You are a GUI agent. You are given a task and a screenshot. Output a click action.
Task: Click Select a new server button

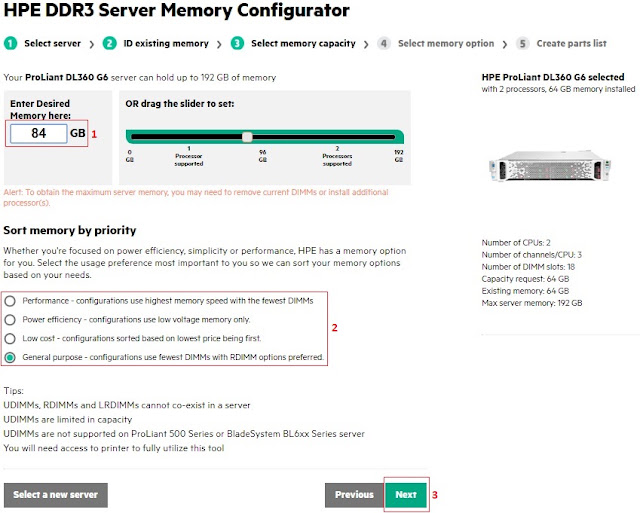(x=56, y=495)
